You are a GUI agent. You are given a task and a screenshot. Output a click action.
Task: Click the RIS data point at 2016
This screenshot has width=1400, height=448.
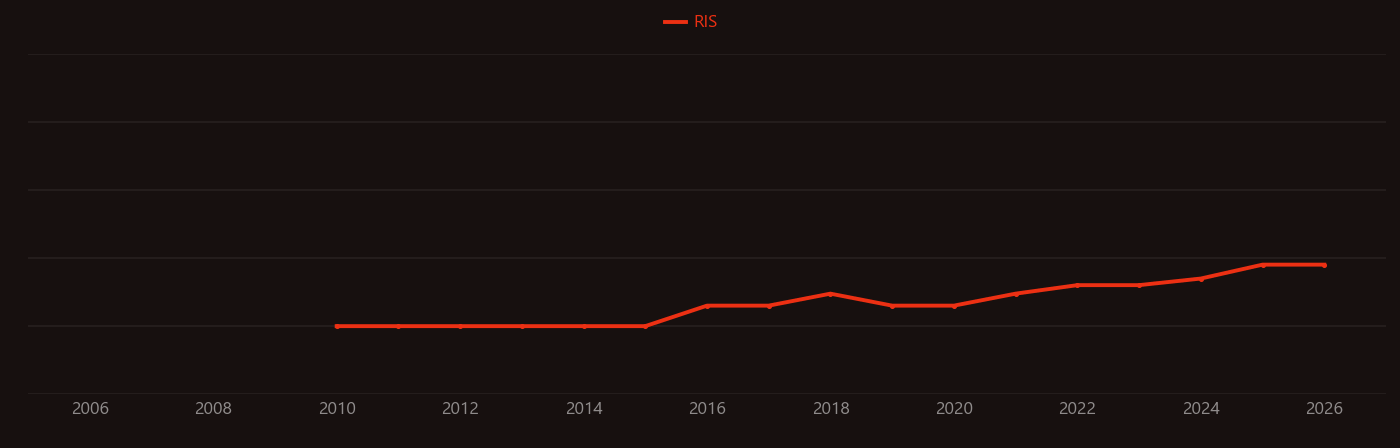[x=707, y=306]
